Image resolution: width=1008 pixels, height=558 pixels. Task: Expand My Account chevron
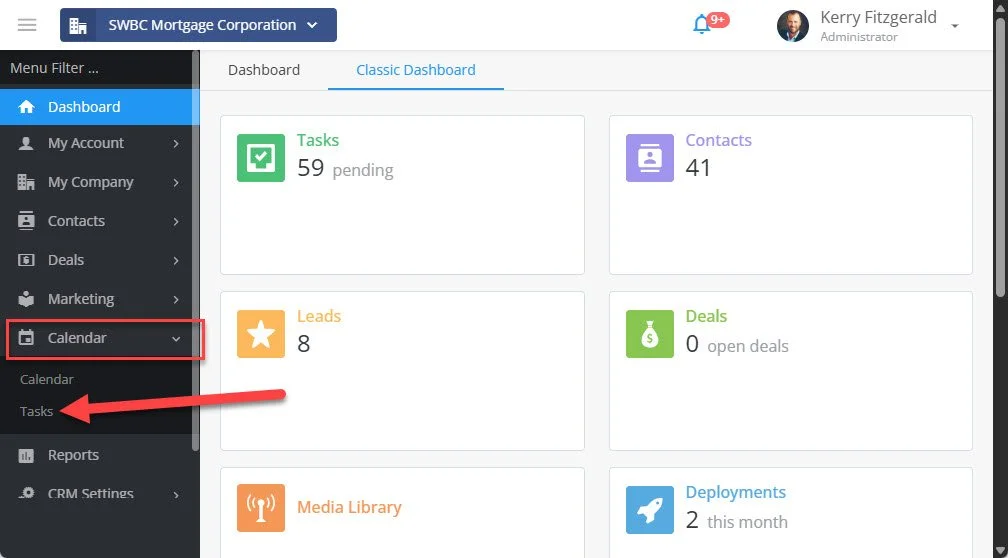coord(176,144)
